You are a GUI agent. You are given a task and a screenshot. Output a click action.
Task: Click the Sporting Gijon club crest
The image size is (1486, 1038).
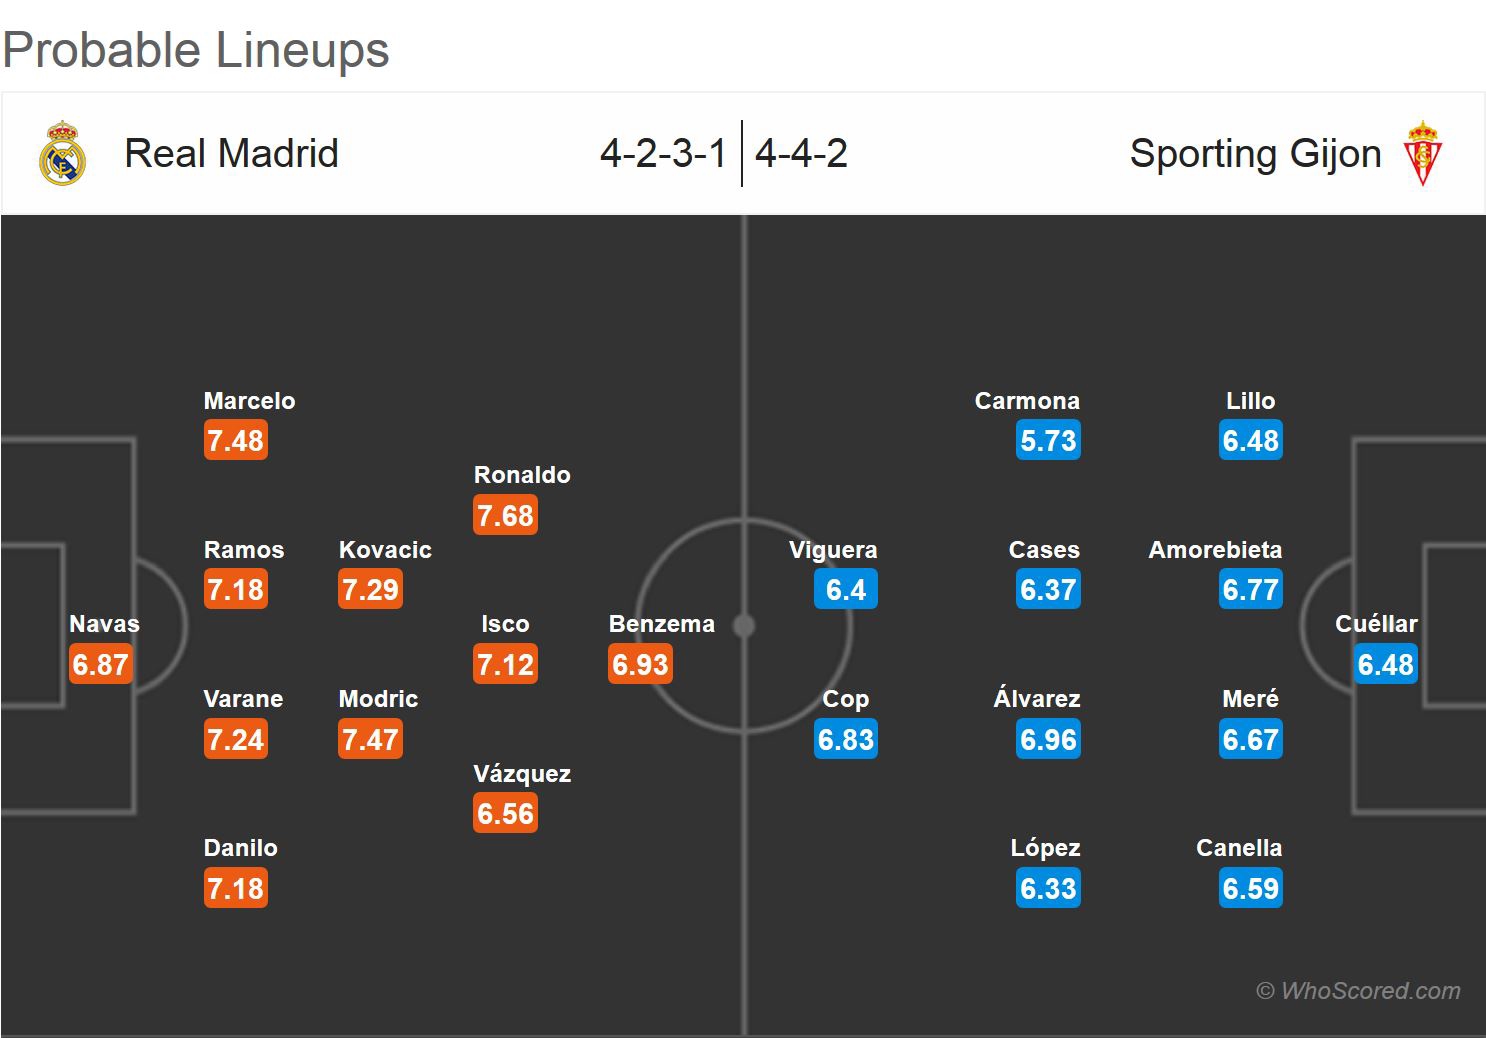tap(1422, 153)
